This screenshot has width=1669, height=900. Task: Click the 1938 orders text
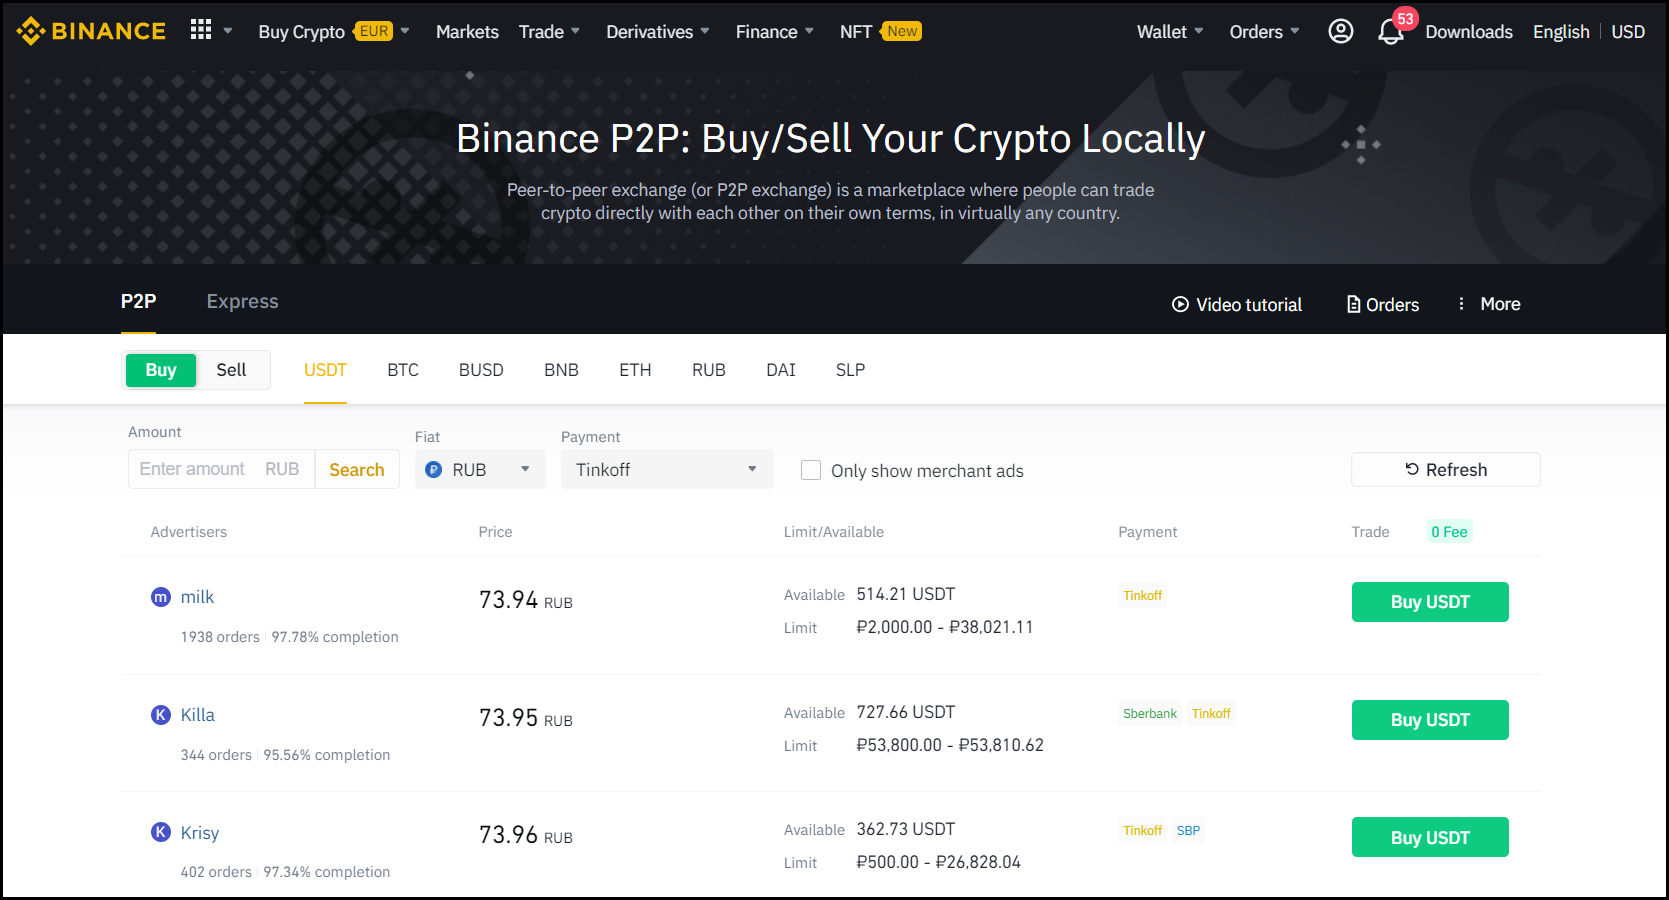pos(220,637)
